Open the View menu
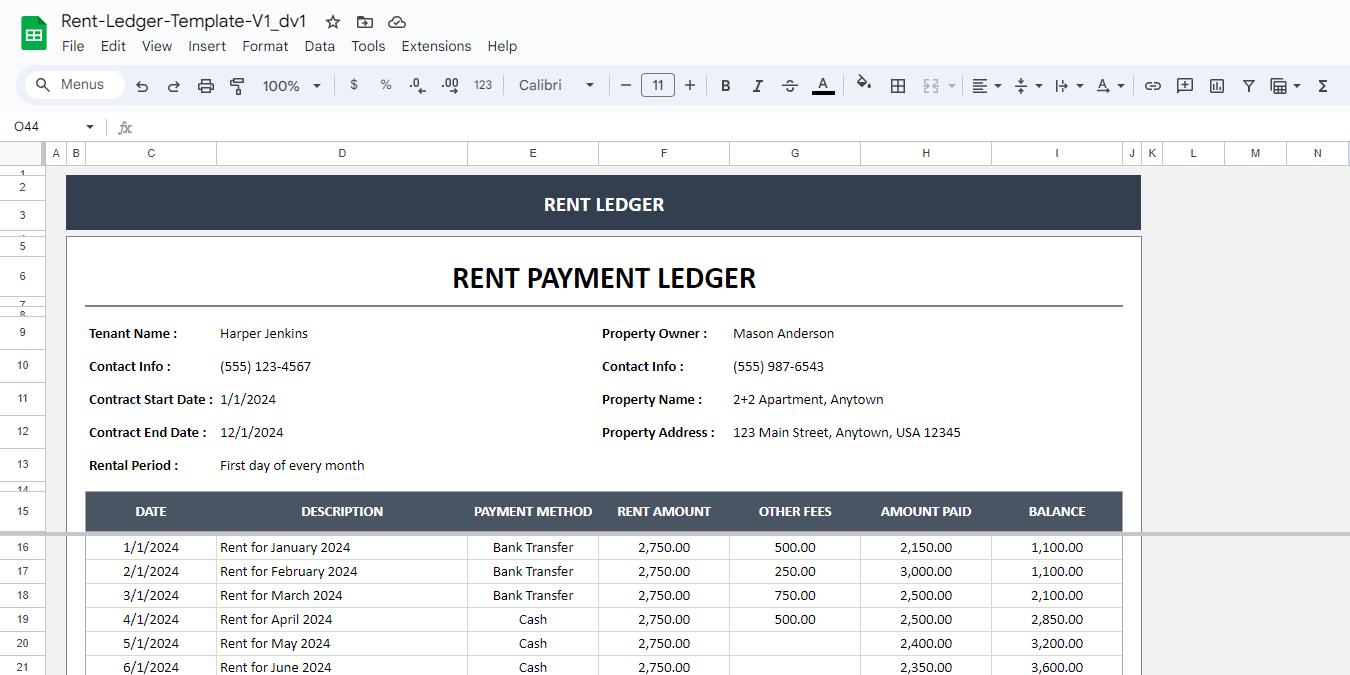Viewport: 1350px width, 675px height. coord(157,46)
